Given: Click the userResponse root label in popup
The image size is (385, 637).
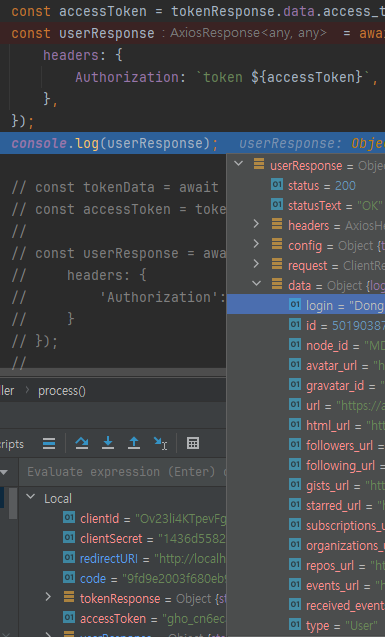Looking at the screenshot, I should (306, 165).
